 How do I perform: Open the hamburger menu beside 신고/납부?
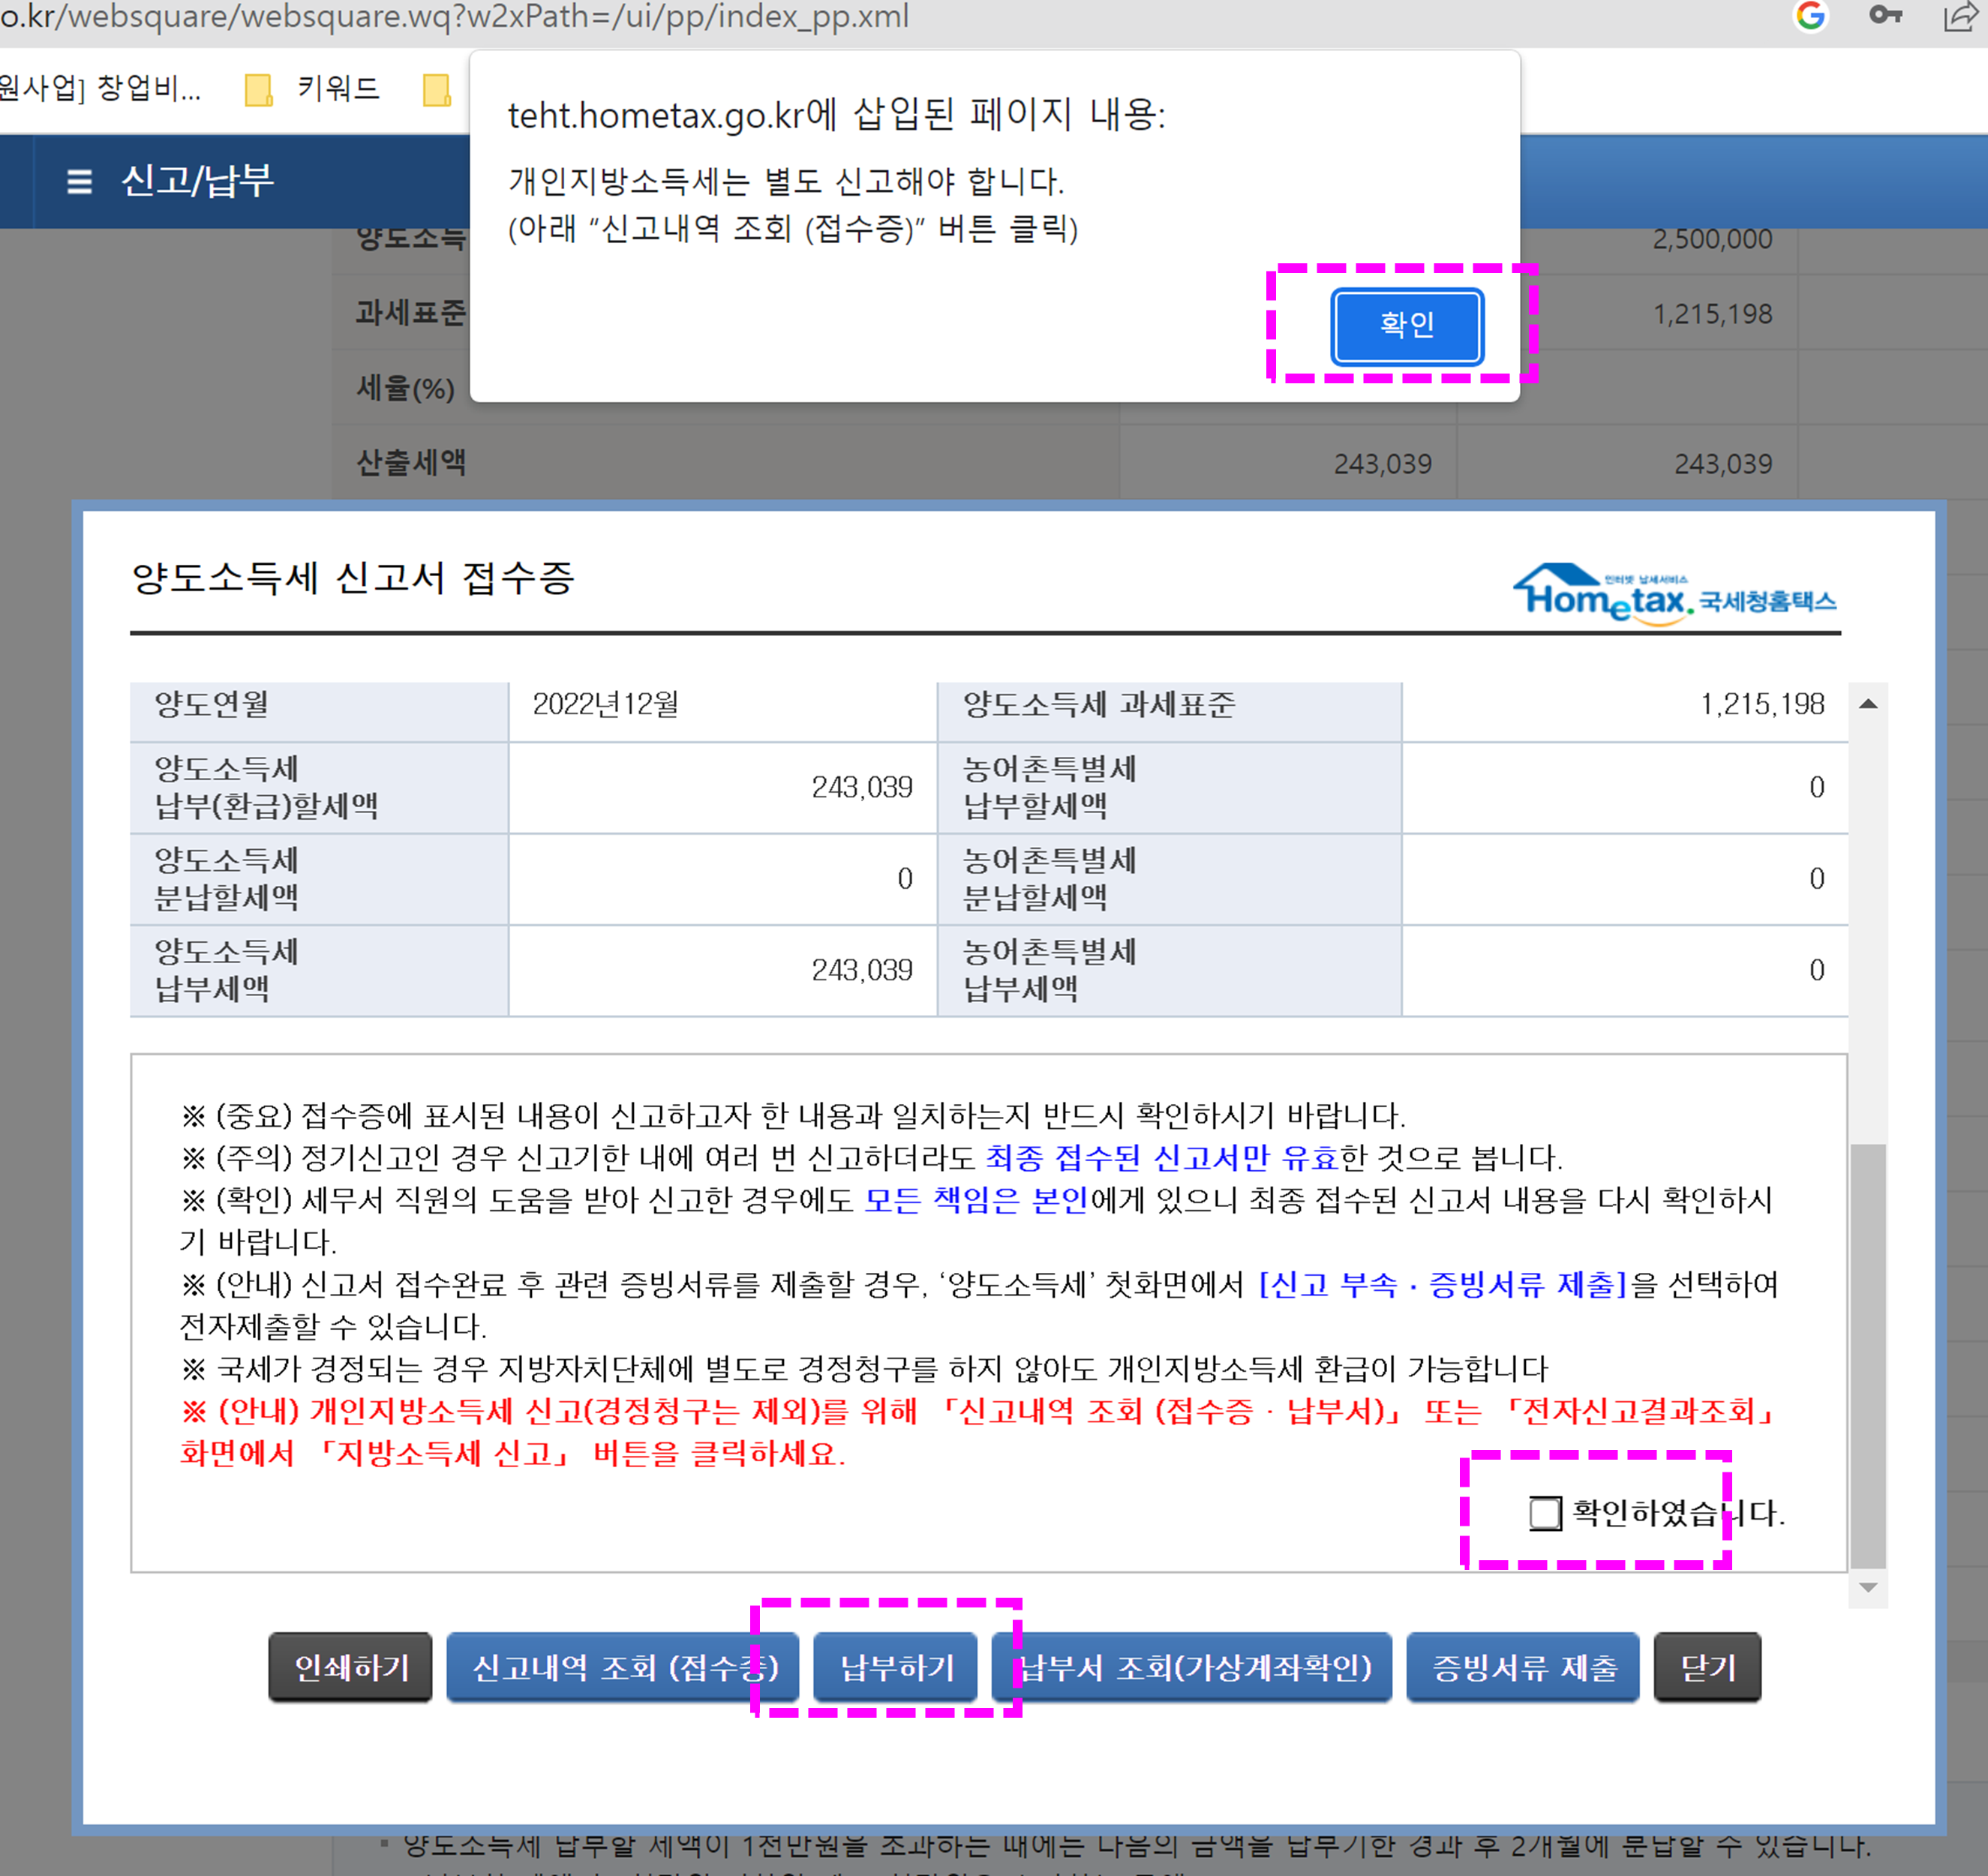79,182
